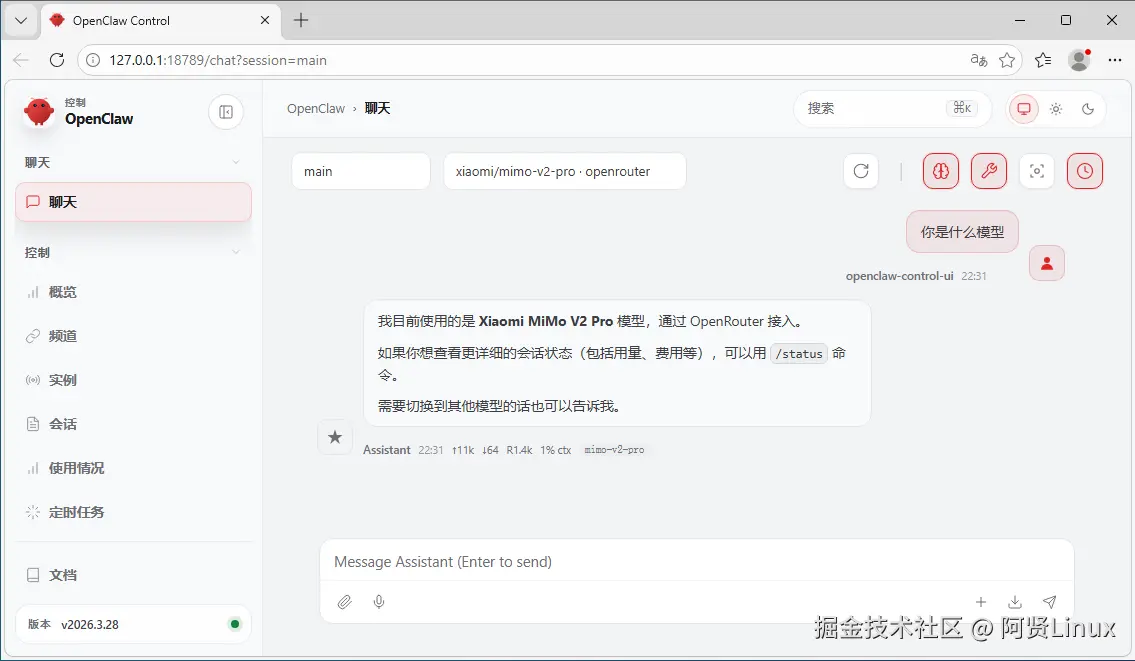Screen dimensions: 1135x661
Task: Focus the 搜索 search field
Action: point(892,109)
